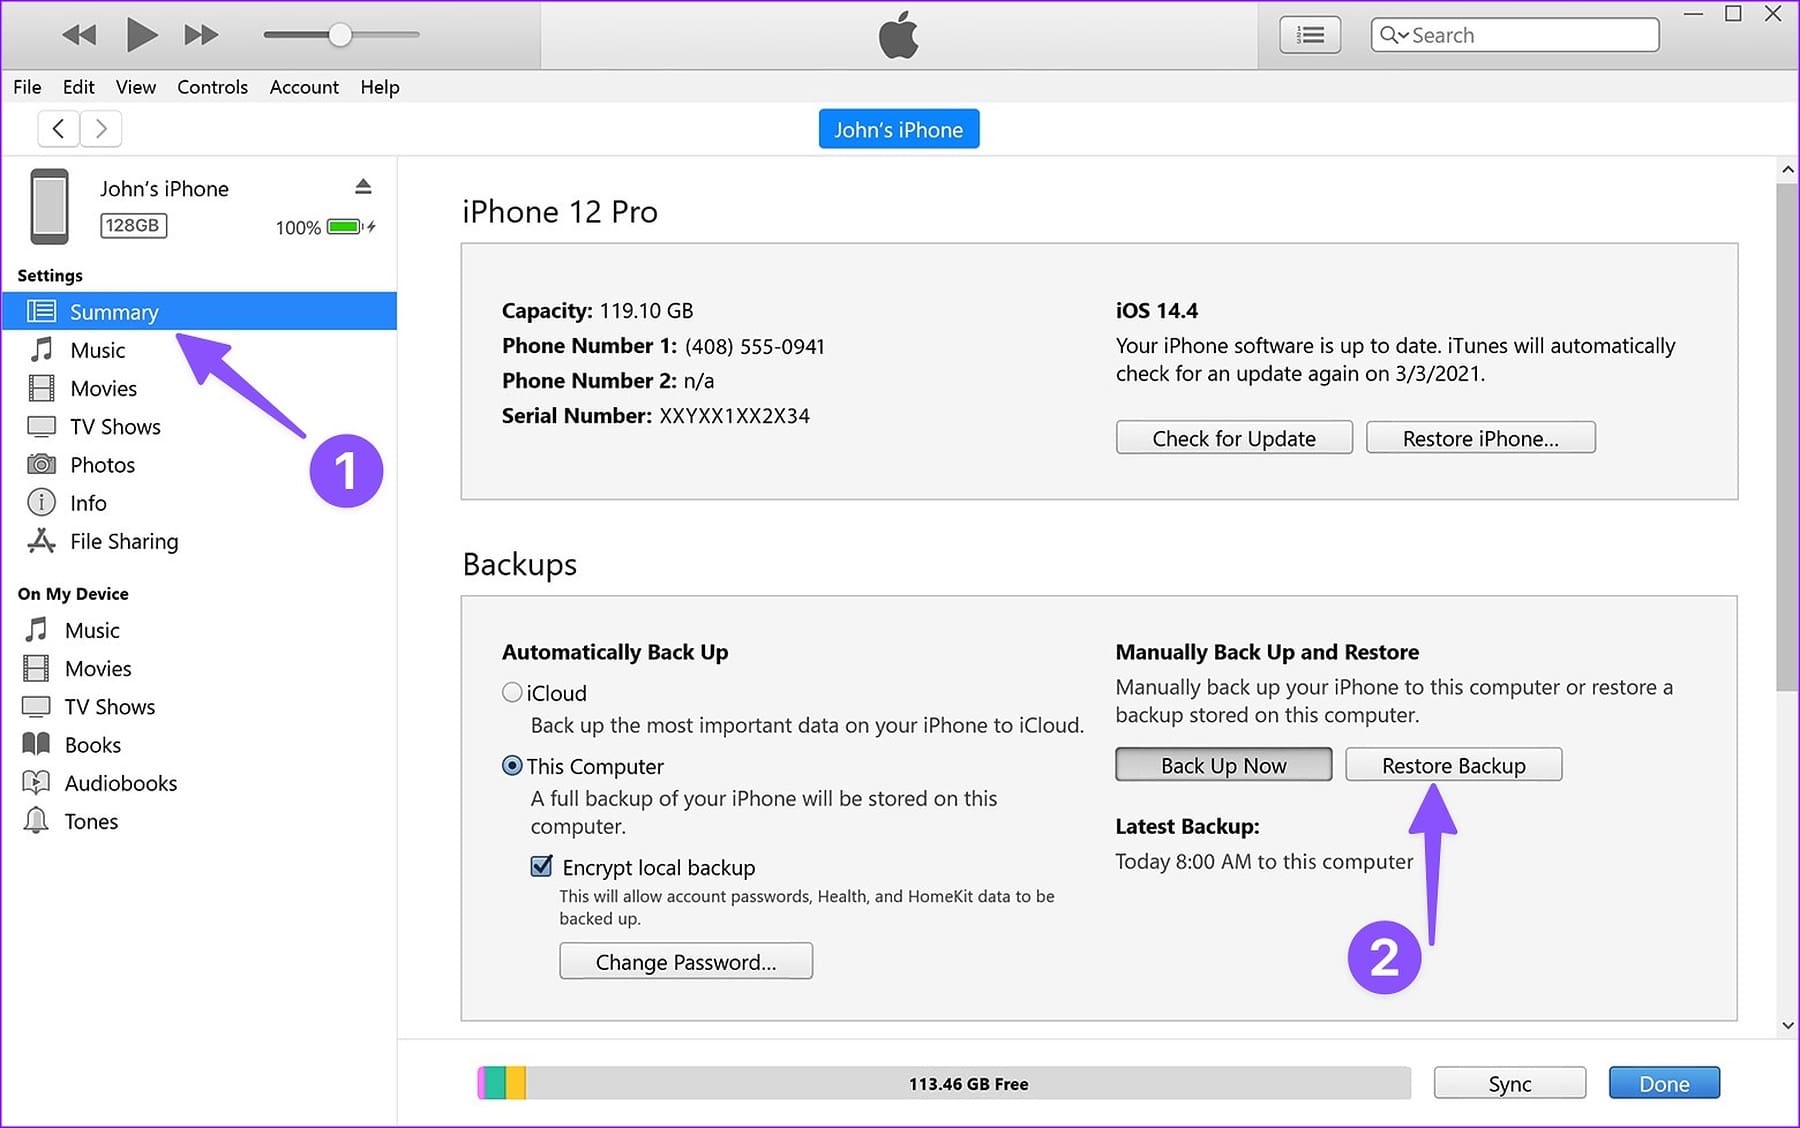Click the volume slider knob

click(x=340, y=35)
